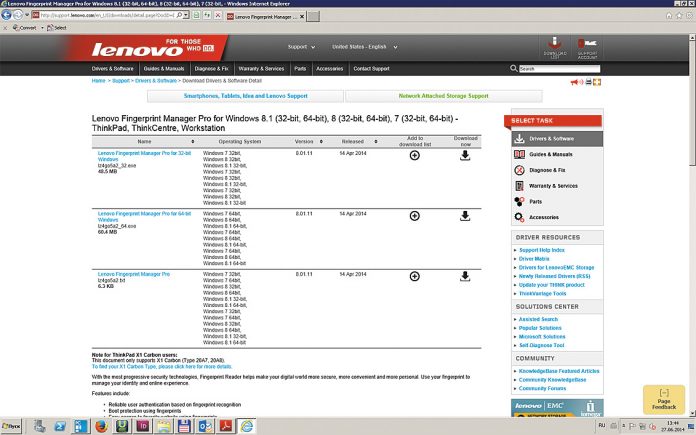Select the Parts icon in Select Task
This screenshot has height=435, width=696.
point(519,201)
